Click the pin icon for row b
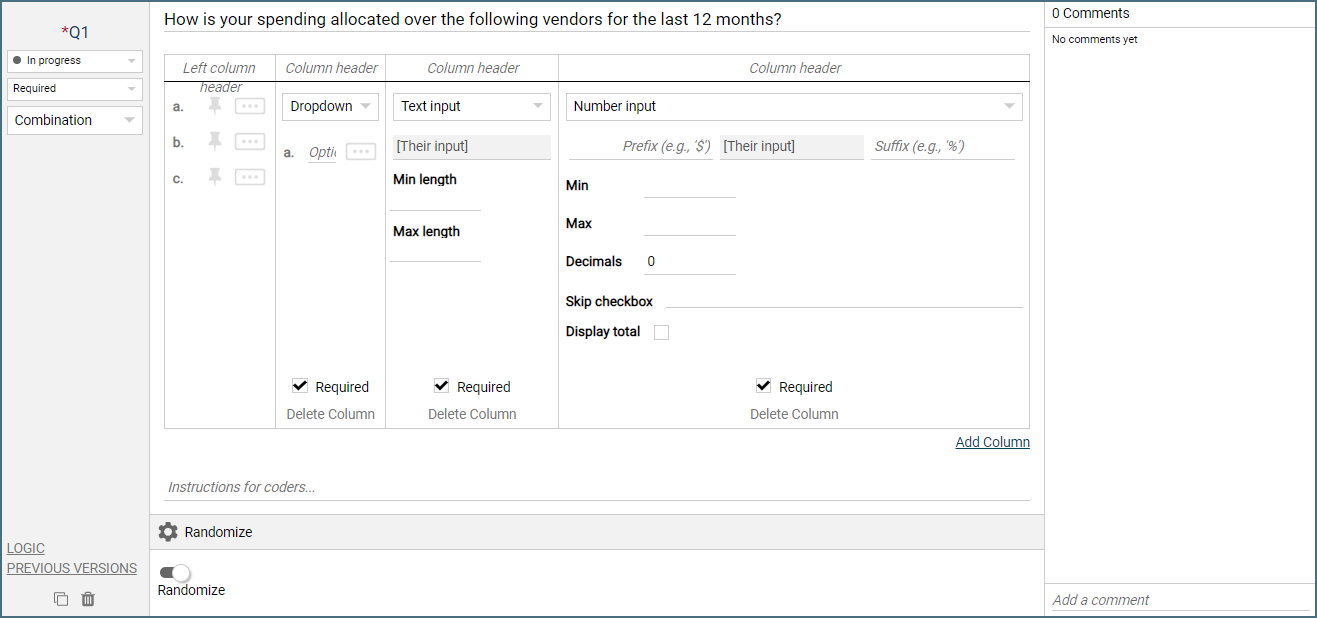This screenshot has height=618, width=1317. pyautogui.click(x=215, y=141)
